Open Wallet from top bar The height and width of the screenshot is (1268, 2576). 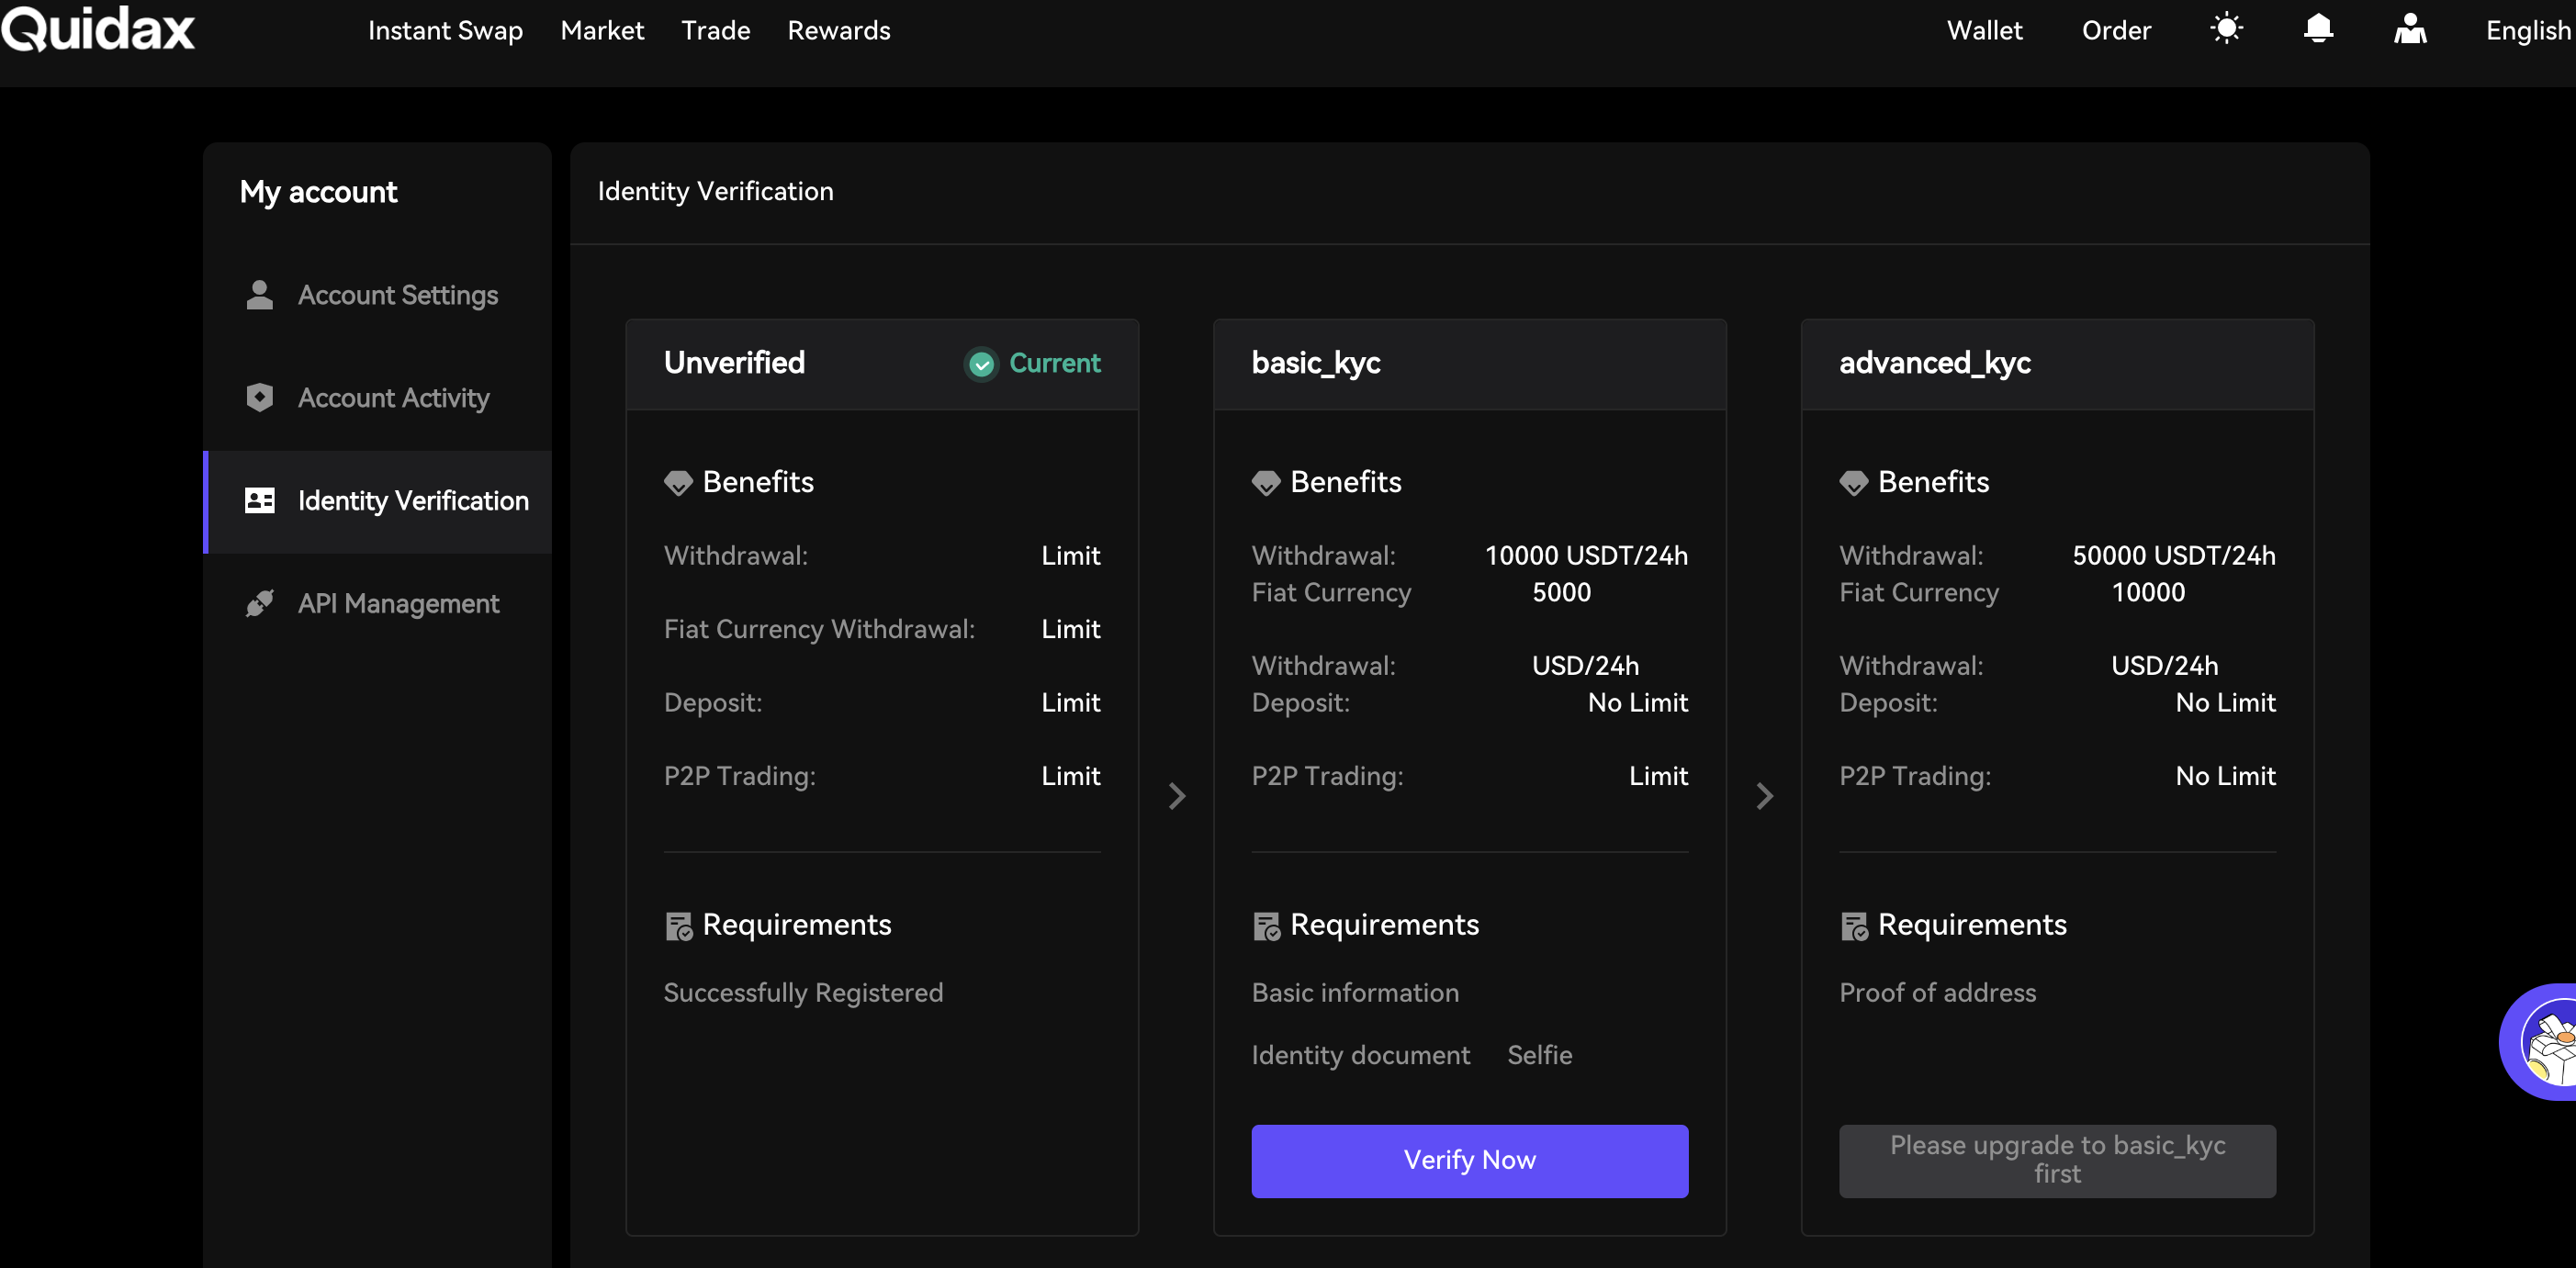1984,31
